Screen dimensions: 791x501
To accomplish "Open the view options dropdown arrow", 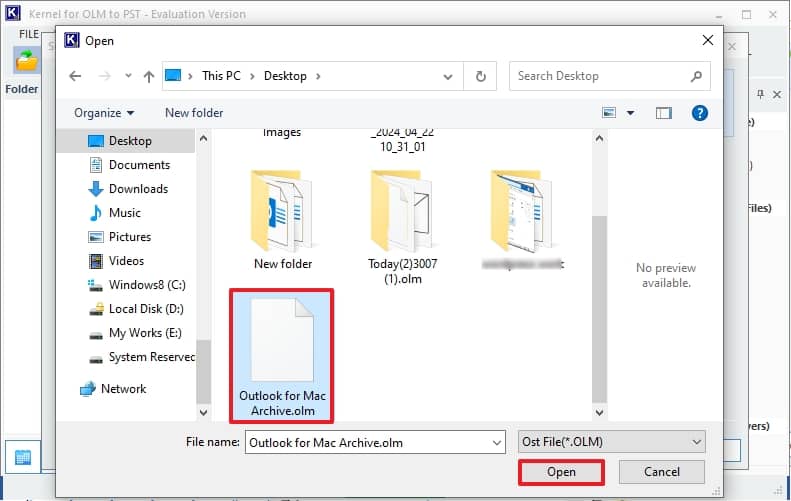I will 631,113.
